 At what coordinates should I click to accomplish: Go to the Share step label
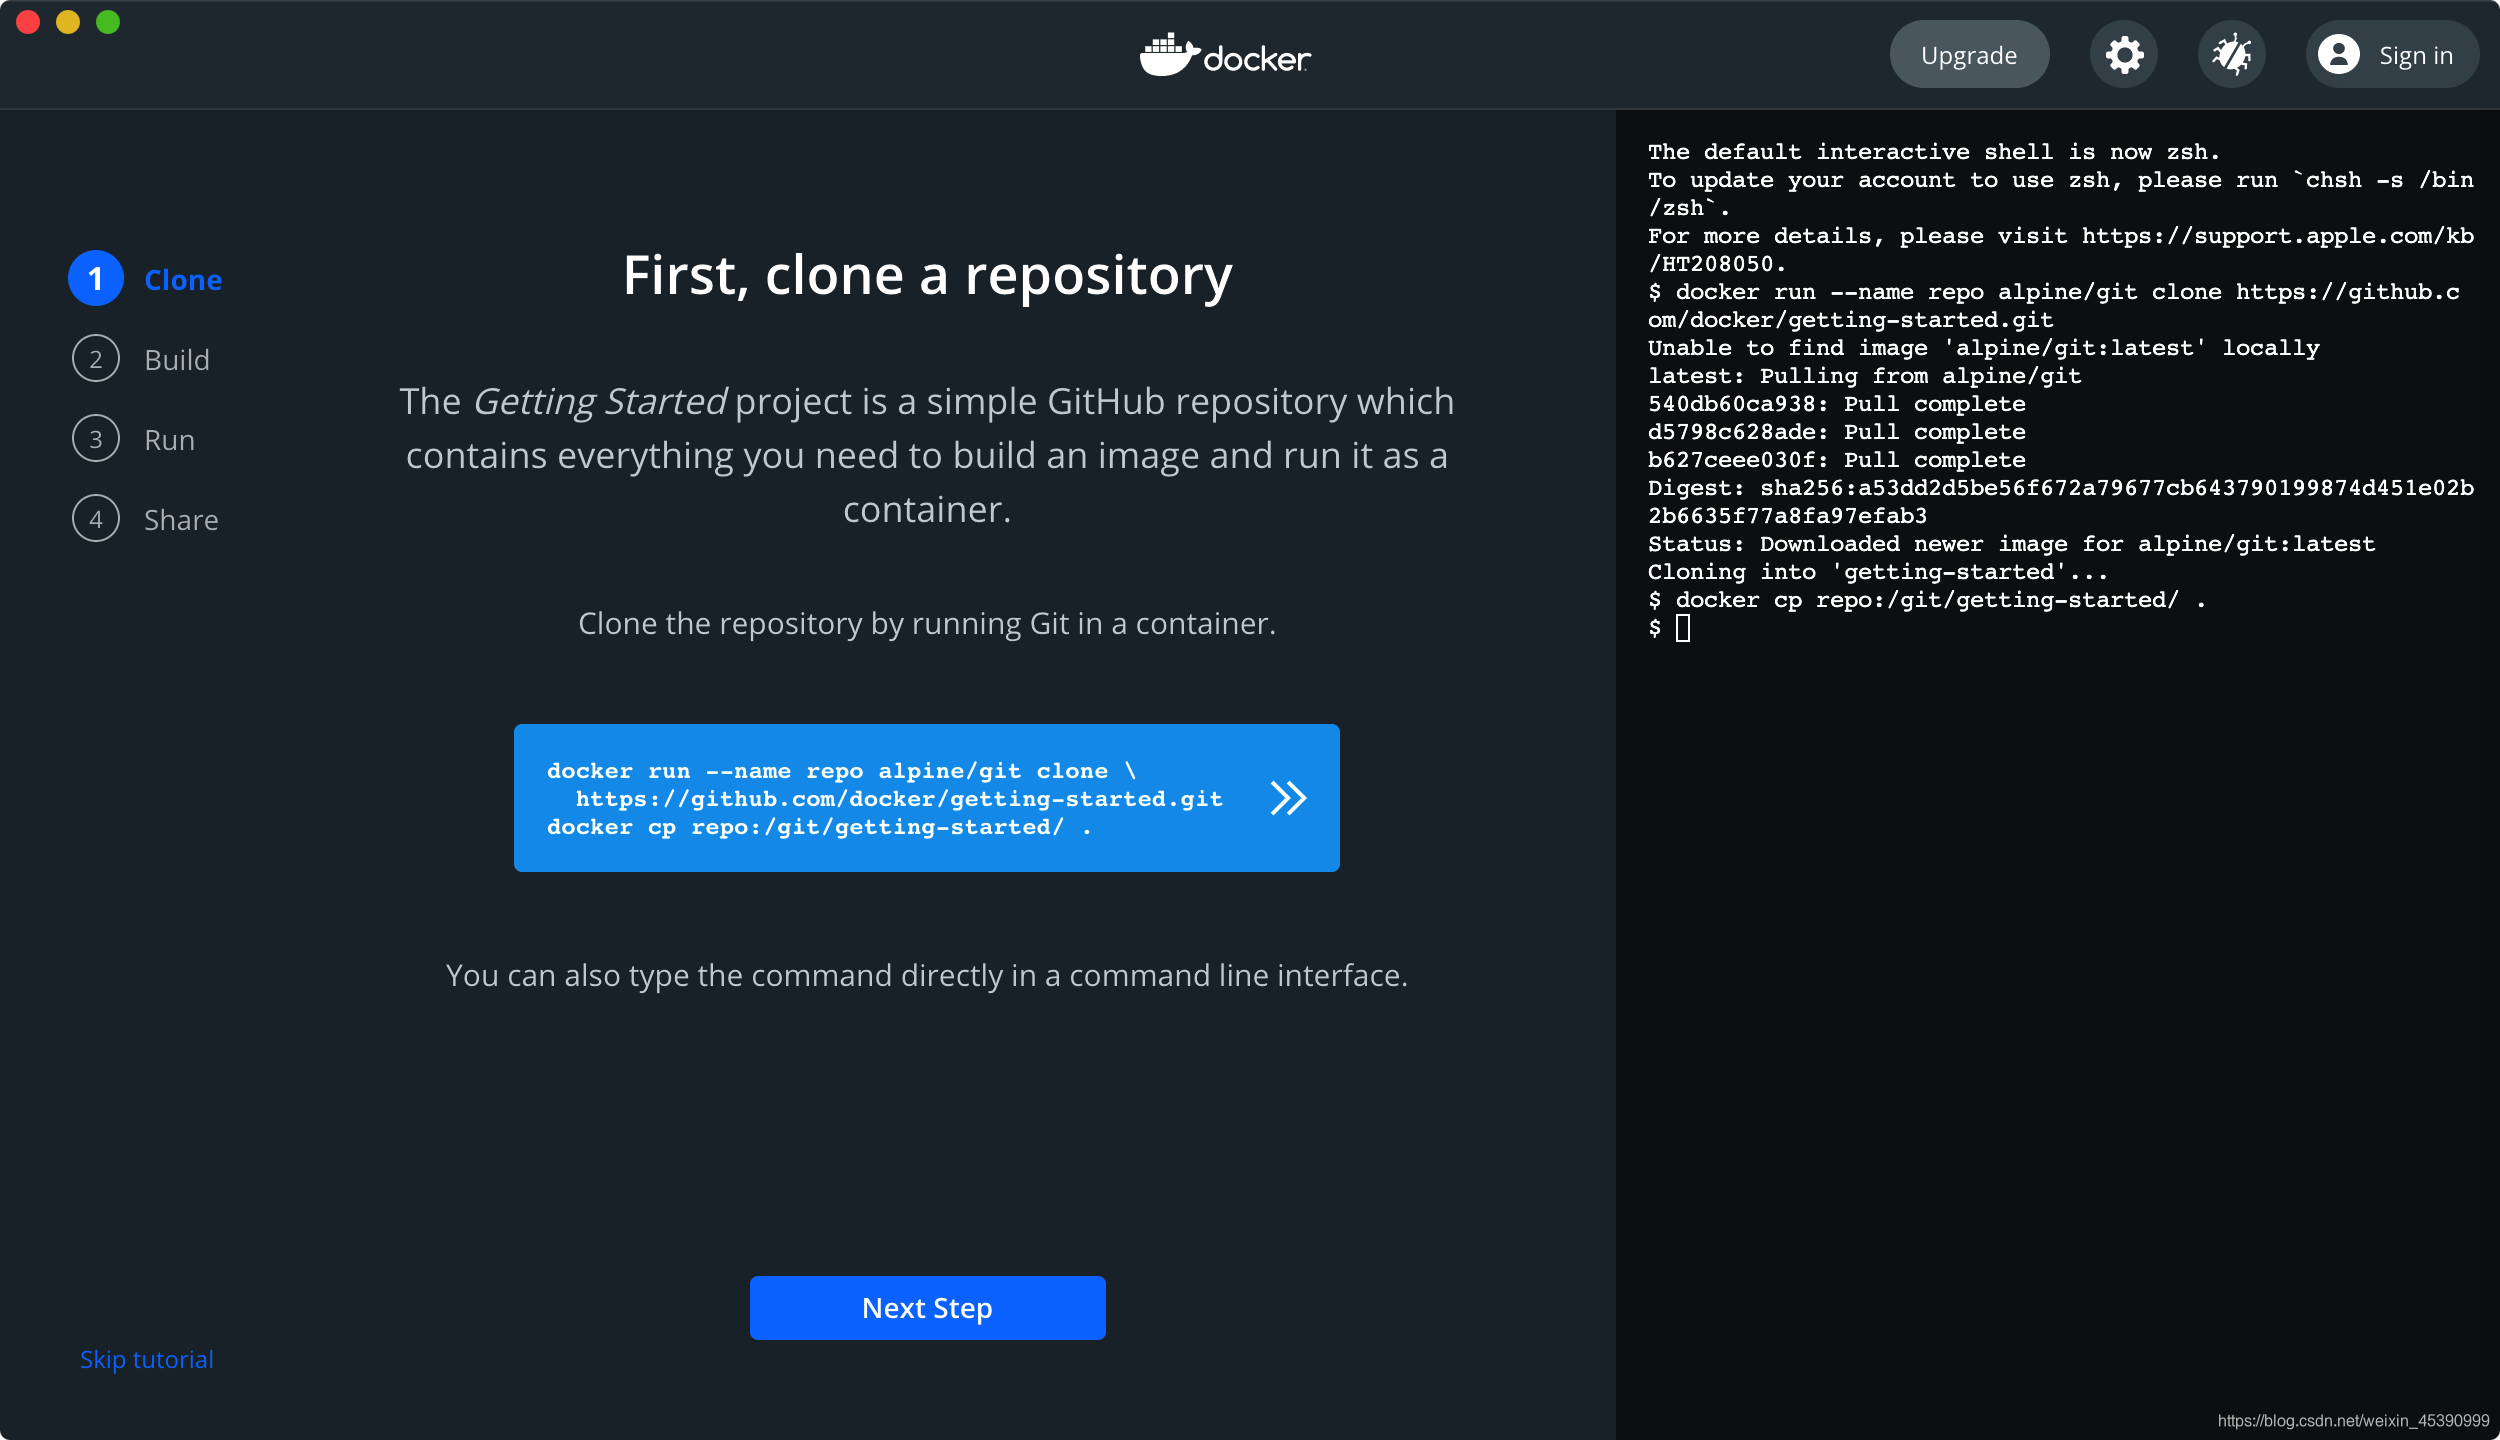coord(181,520)
